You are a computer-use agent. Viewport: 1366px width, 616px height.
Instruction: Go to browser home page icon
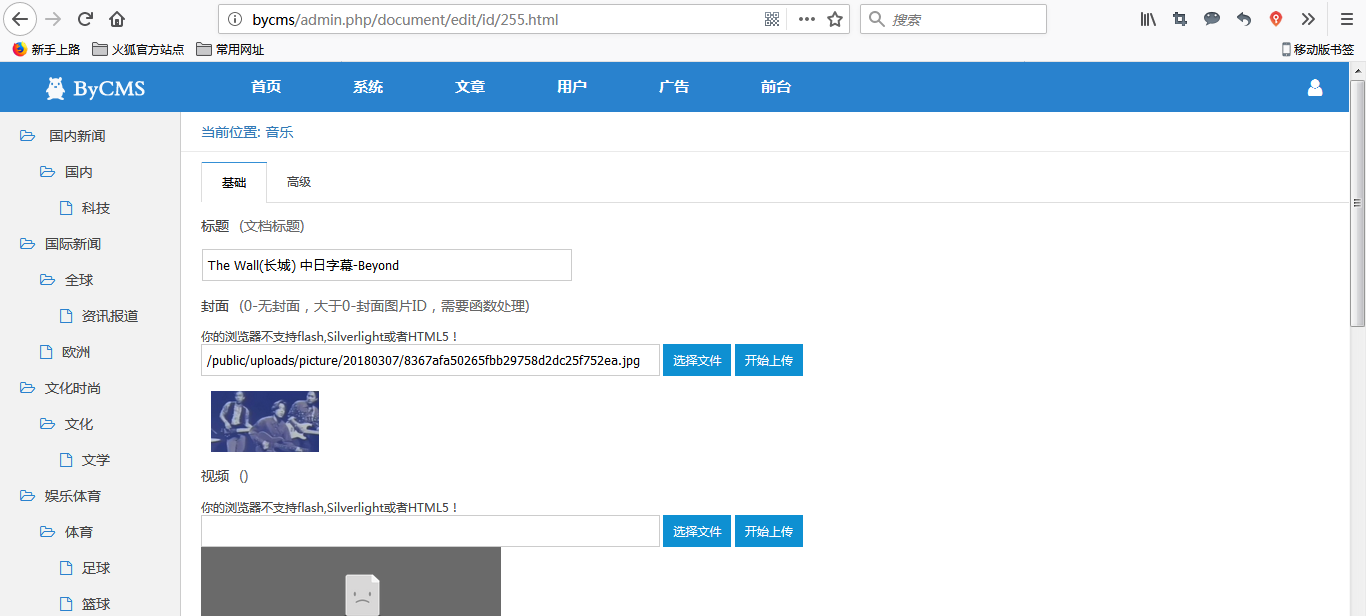(x=117, y=19)
